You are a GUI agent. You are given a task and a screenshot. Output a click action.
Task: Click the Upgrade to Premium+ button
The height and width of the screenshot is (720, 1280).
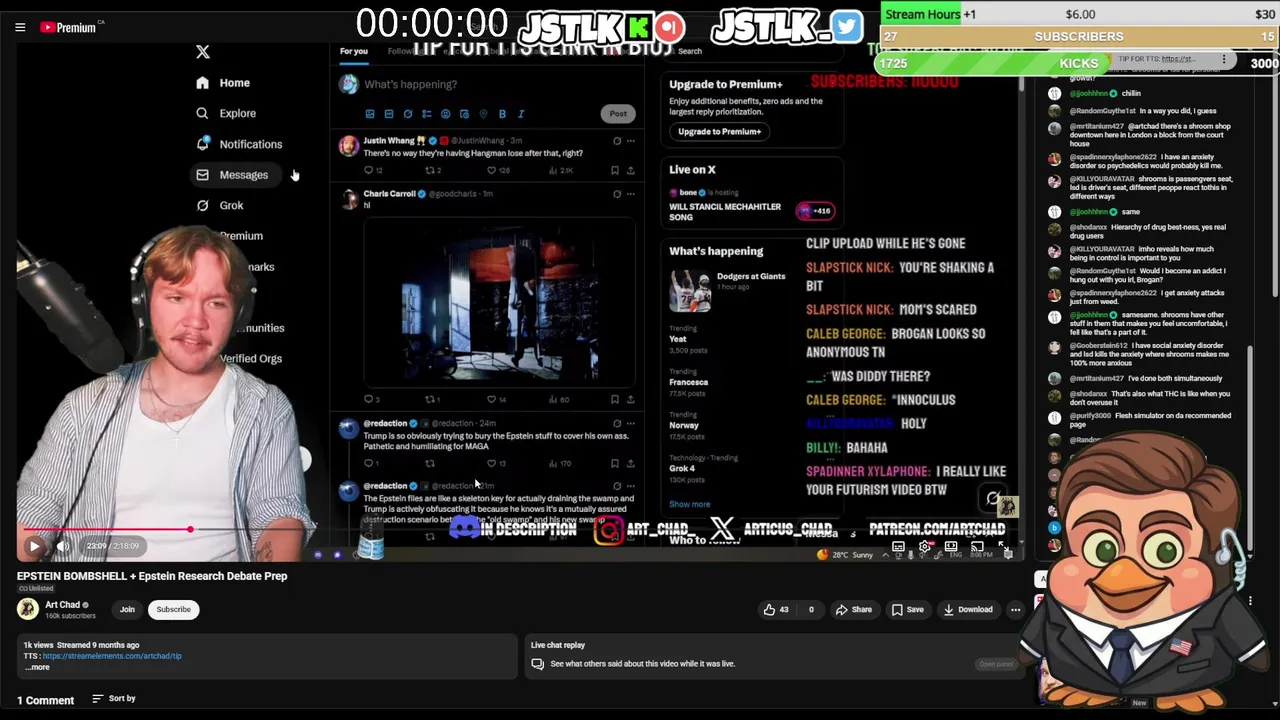pos(719,132)
